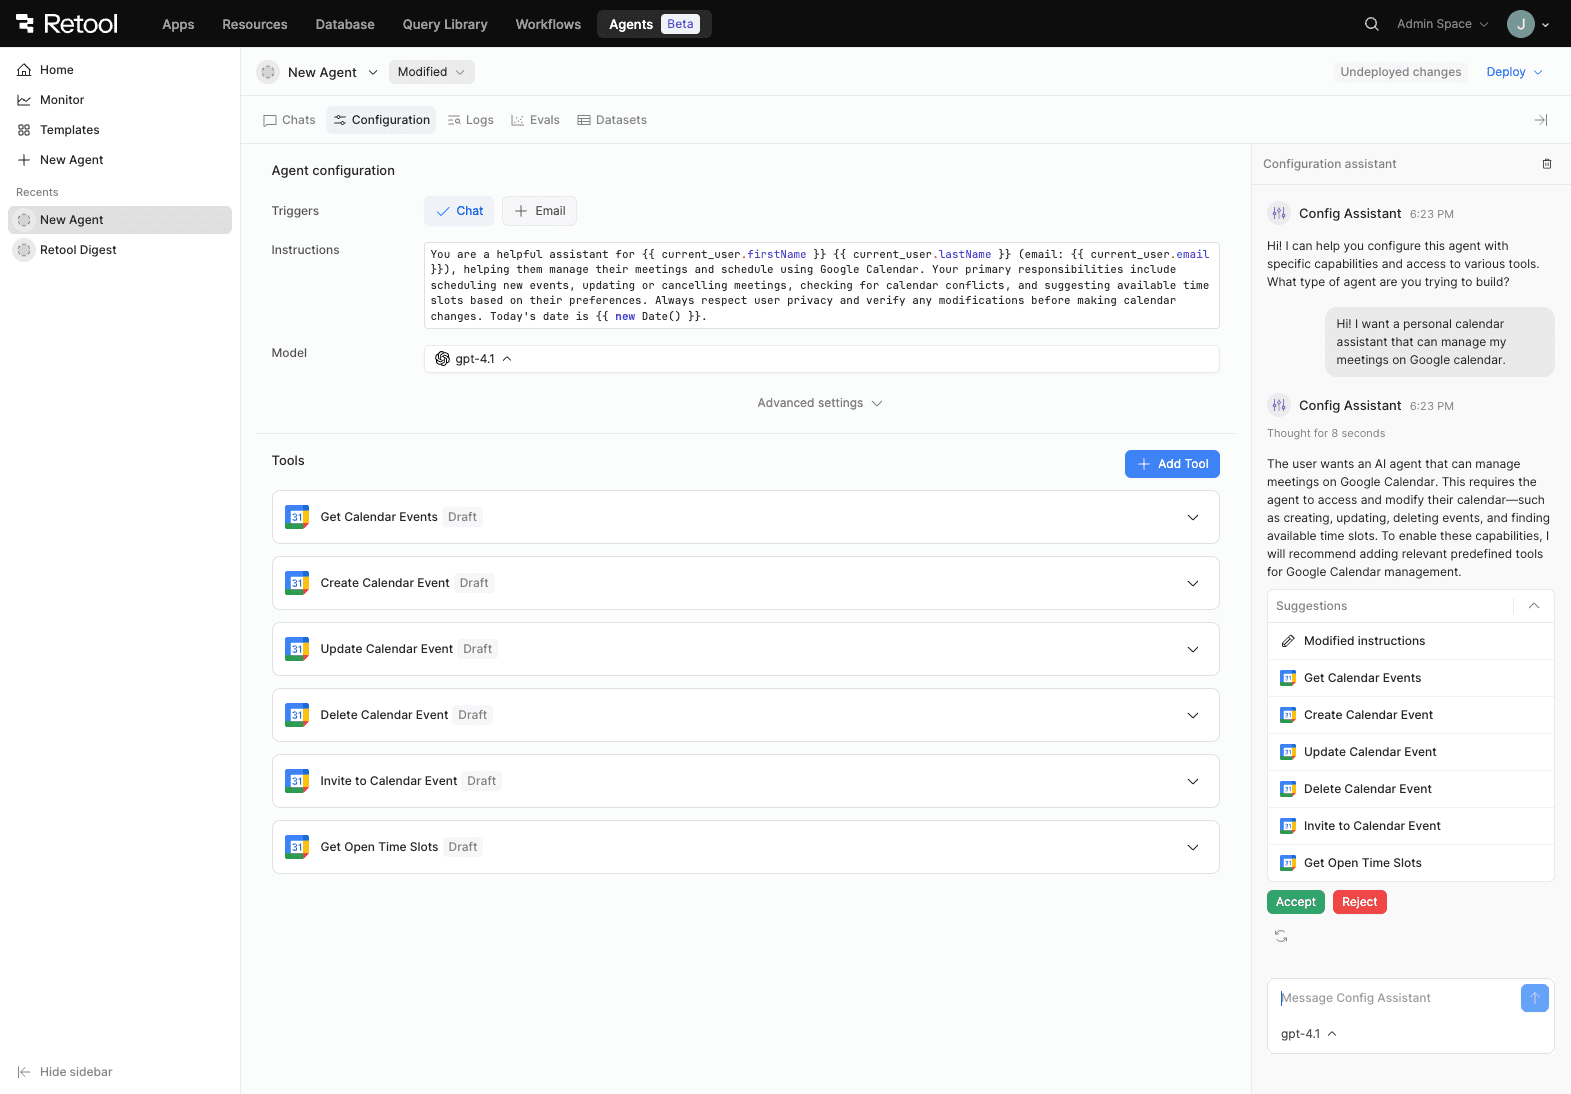
Task: Open the Deploy dropdown
Action: pyautogui.click(x=1514, y=72)
